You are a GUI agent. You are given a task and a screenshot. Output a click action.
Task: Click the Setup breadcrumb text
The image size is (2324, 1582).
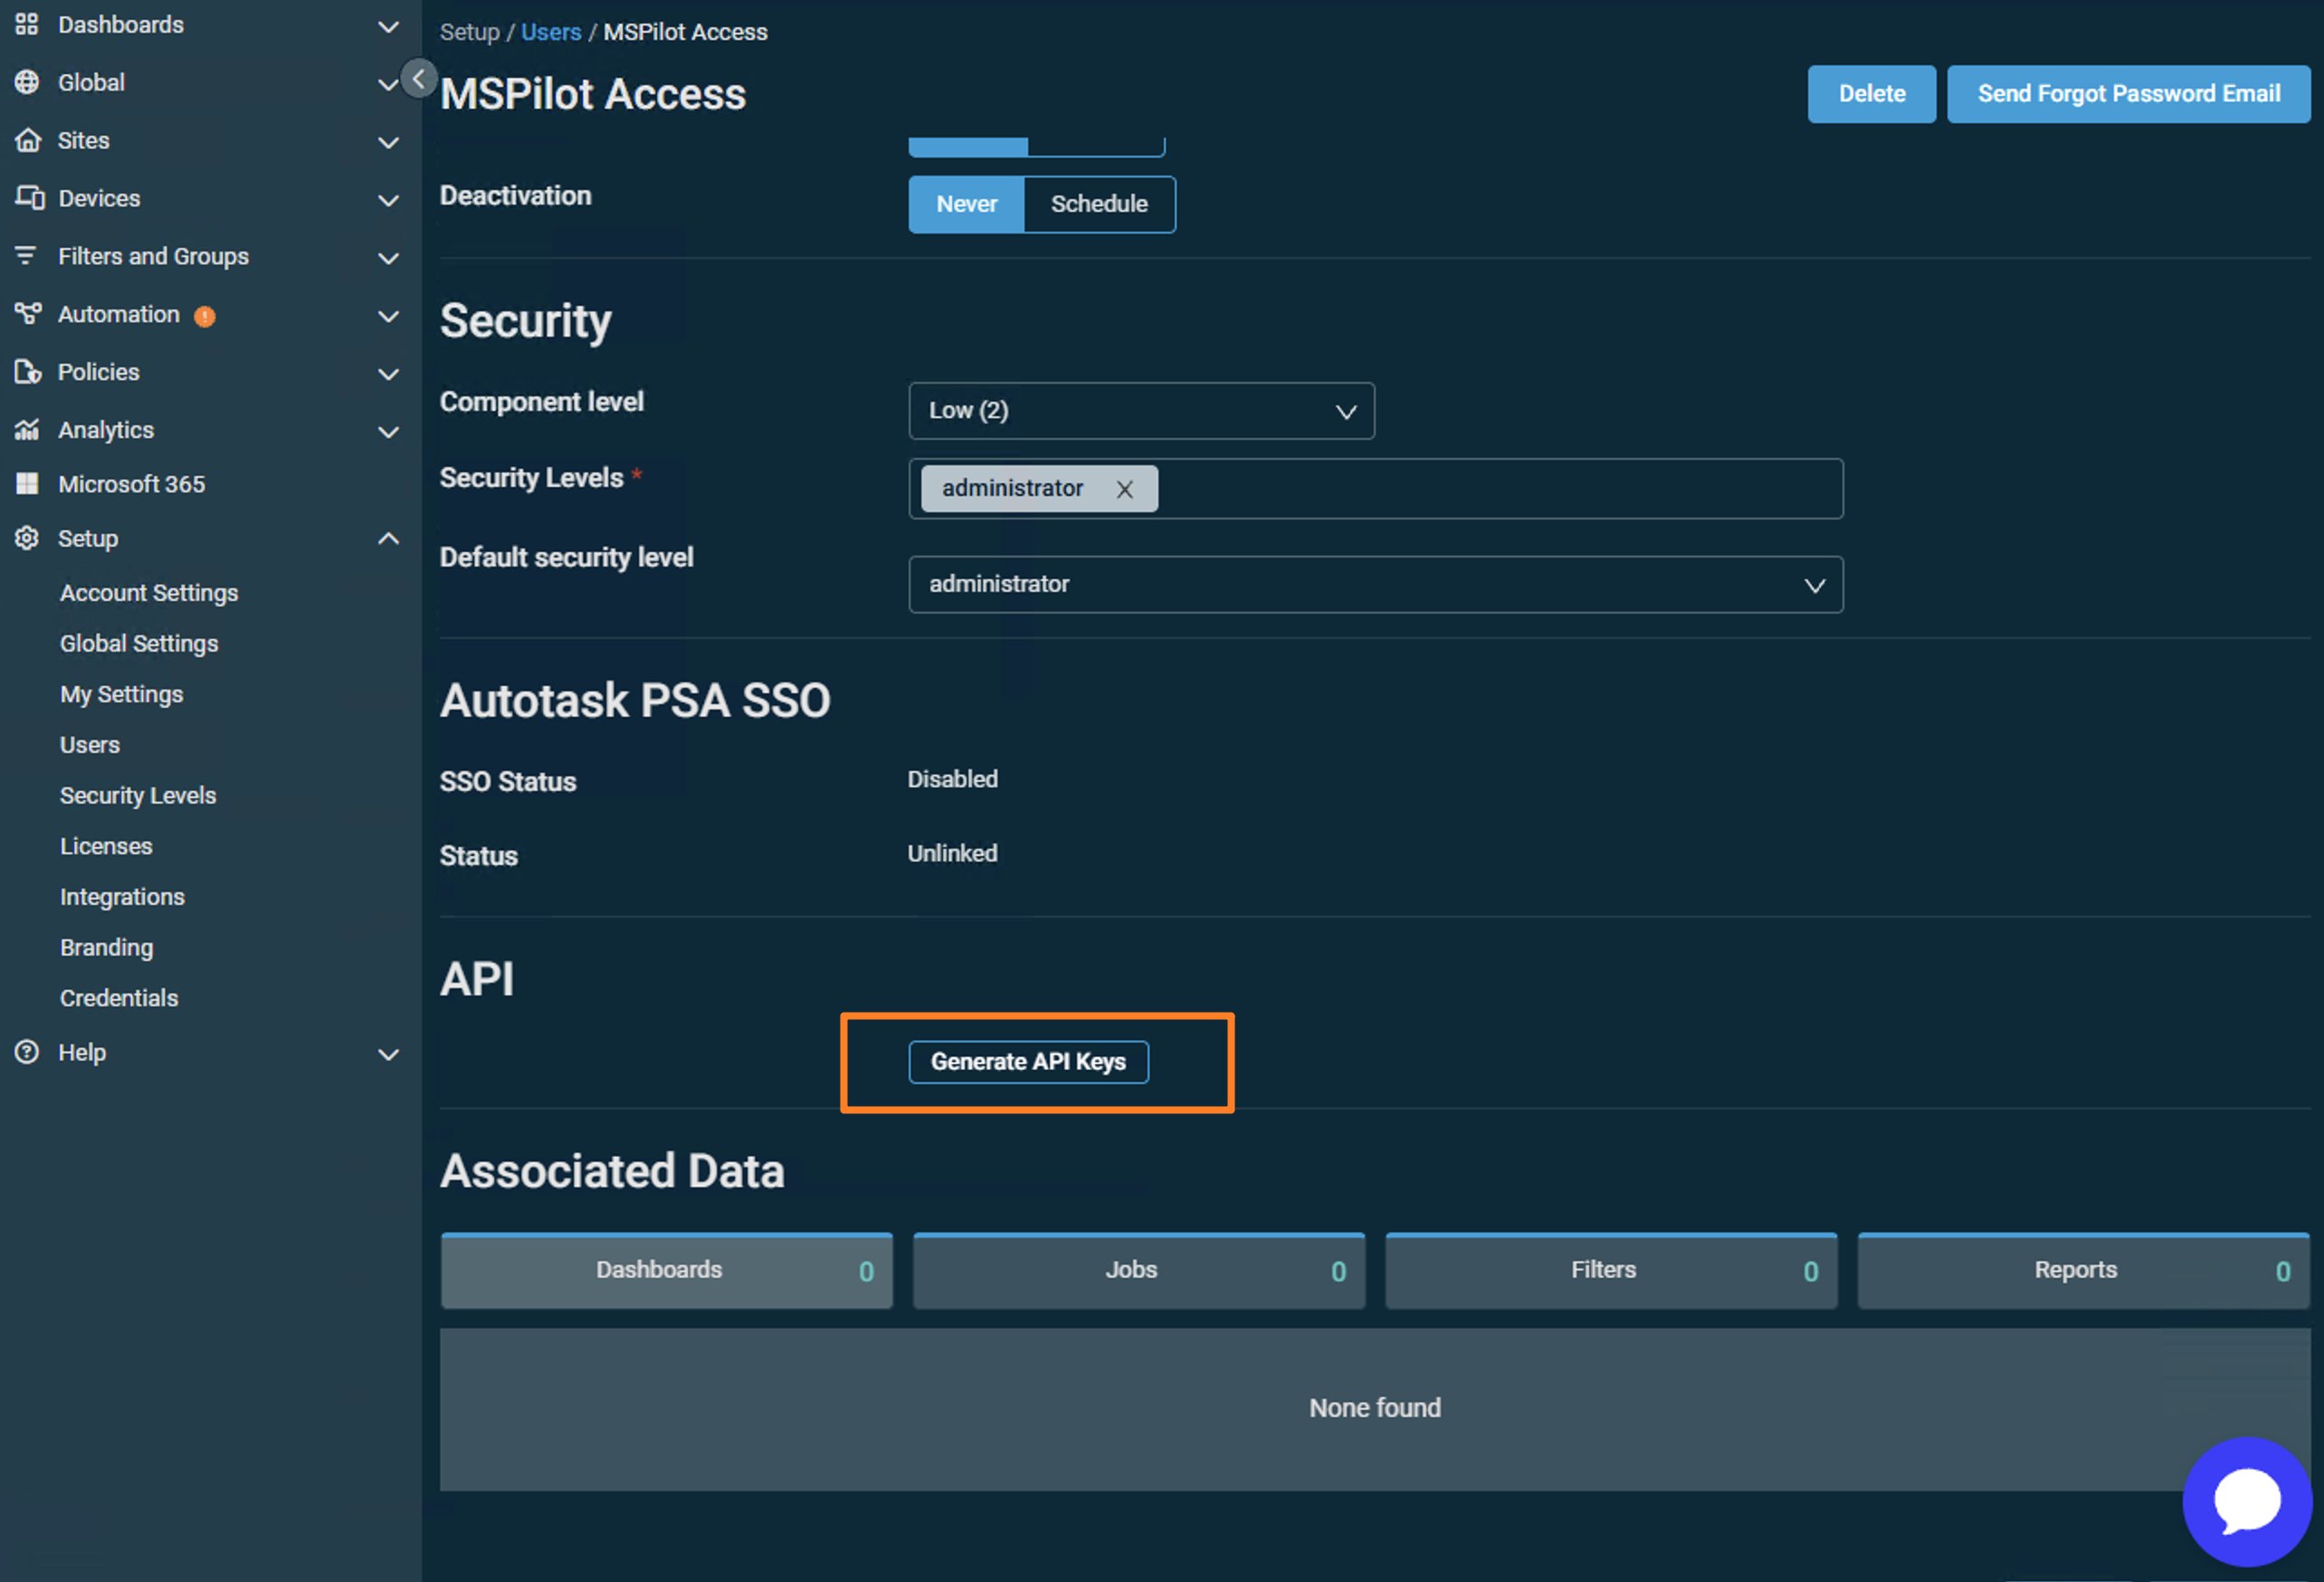click(469, 32)
